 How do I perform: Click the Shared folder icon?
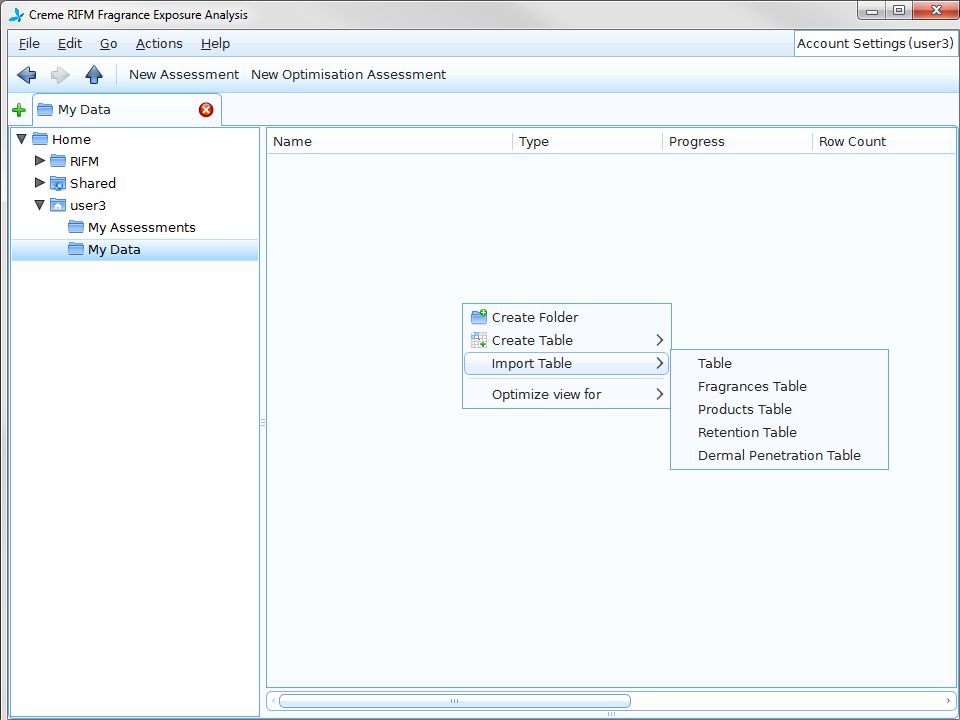click(x=58, y=183)
